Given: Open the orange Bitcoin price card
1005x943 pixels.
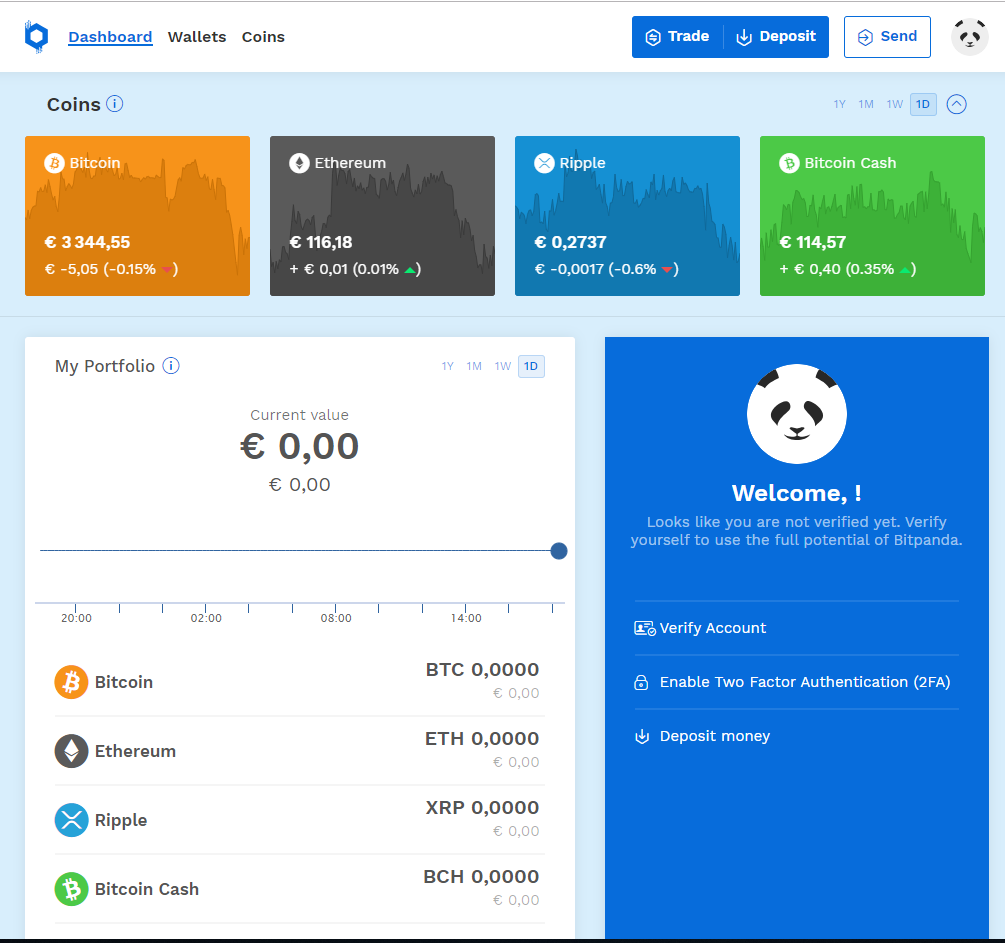Looking at the screenshot, I should [x=137, y=215].
